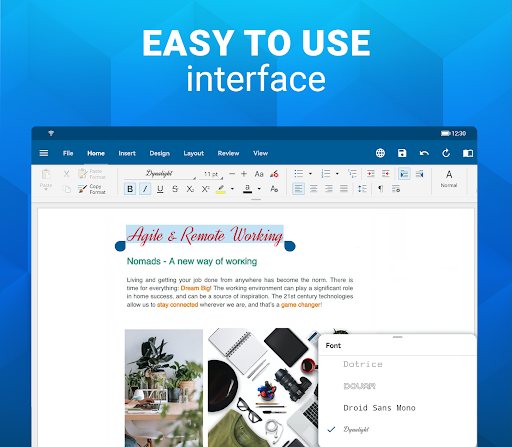
Task: Open the Review tab
Action: coord(228,153)
